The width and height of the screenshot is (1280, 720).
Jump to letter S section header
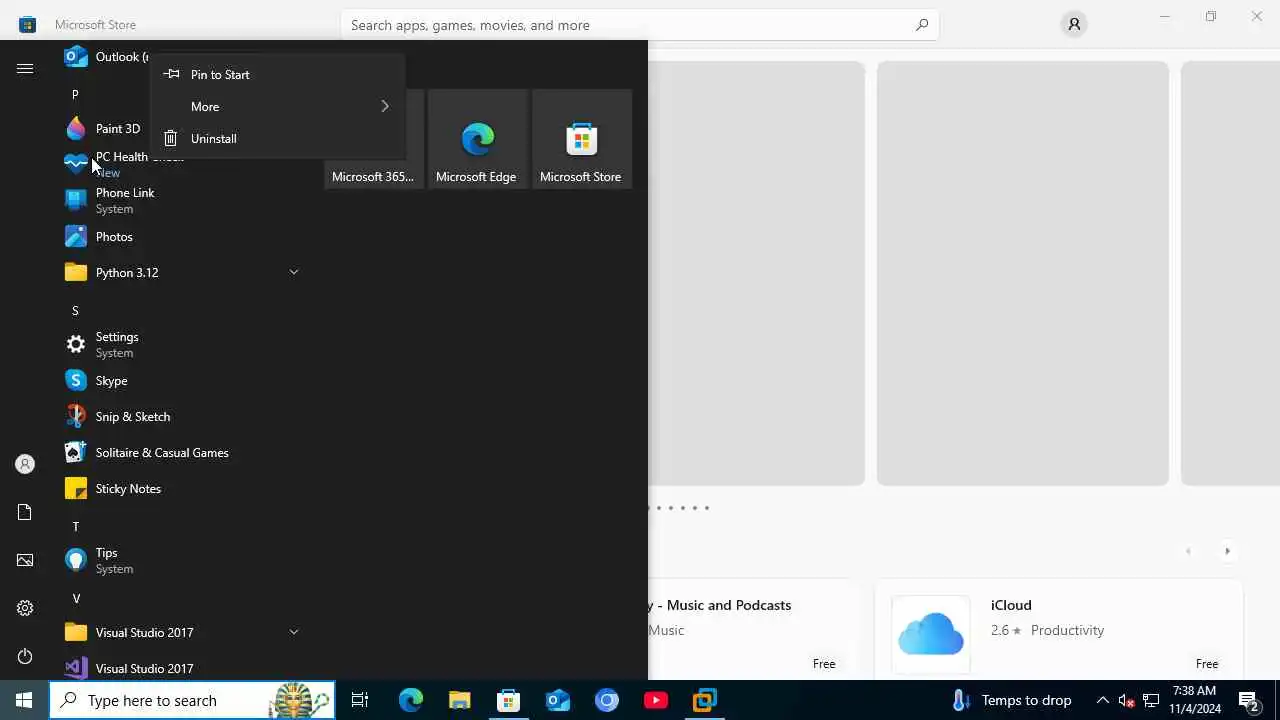(75, 311)
